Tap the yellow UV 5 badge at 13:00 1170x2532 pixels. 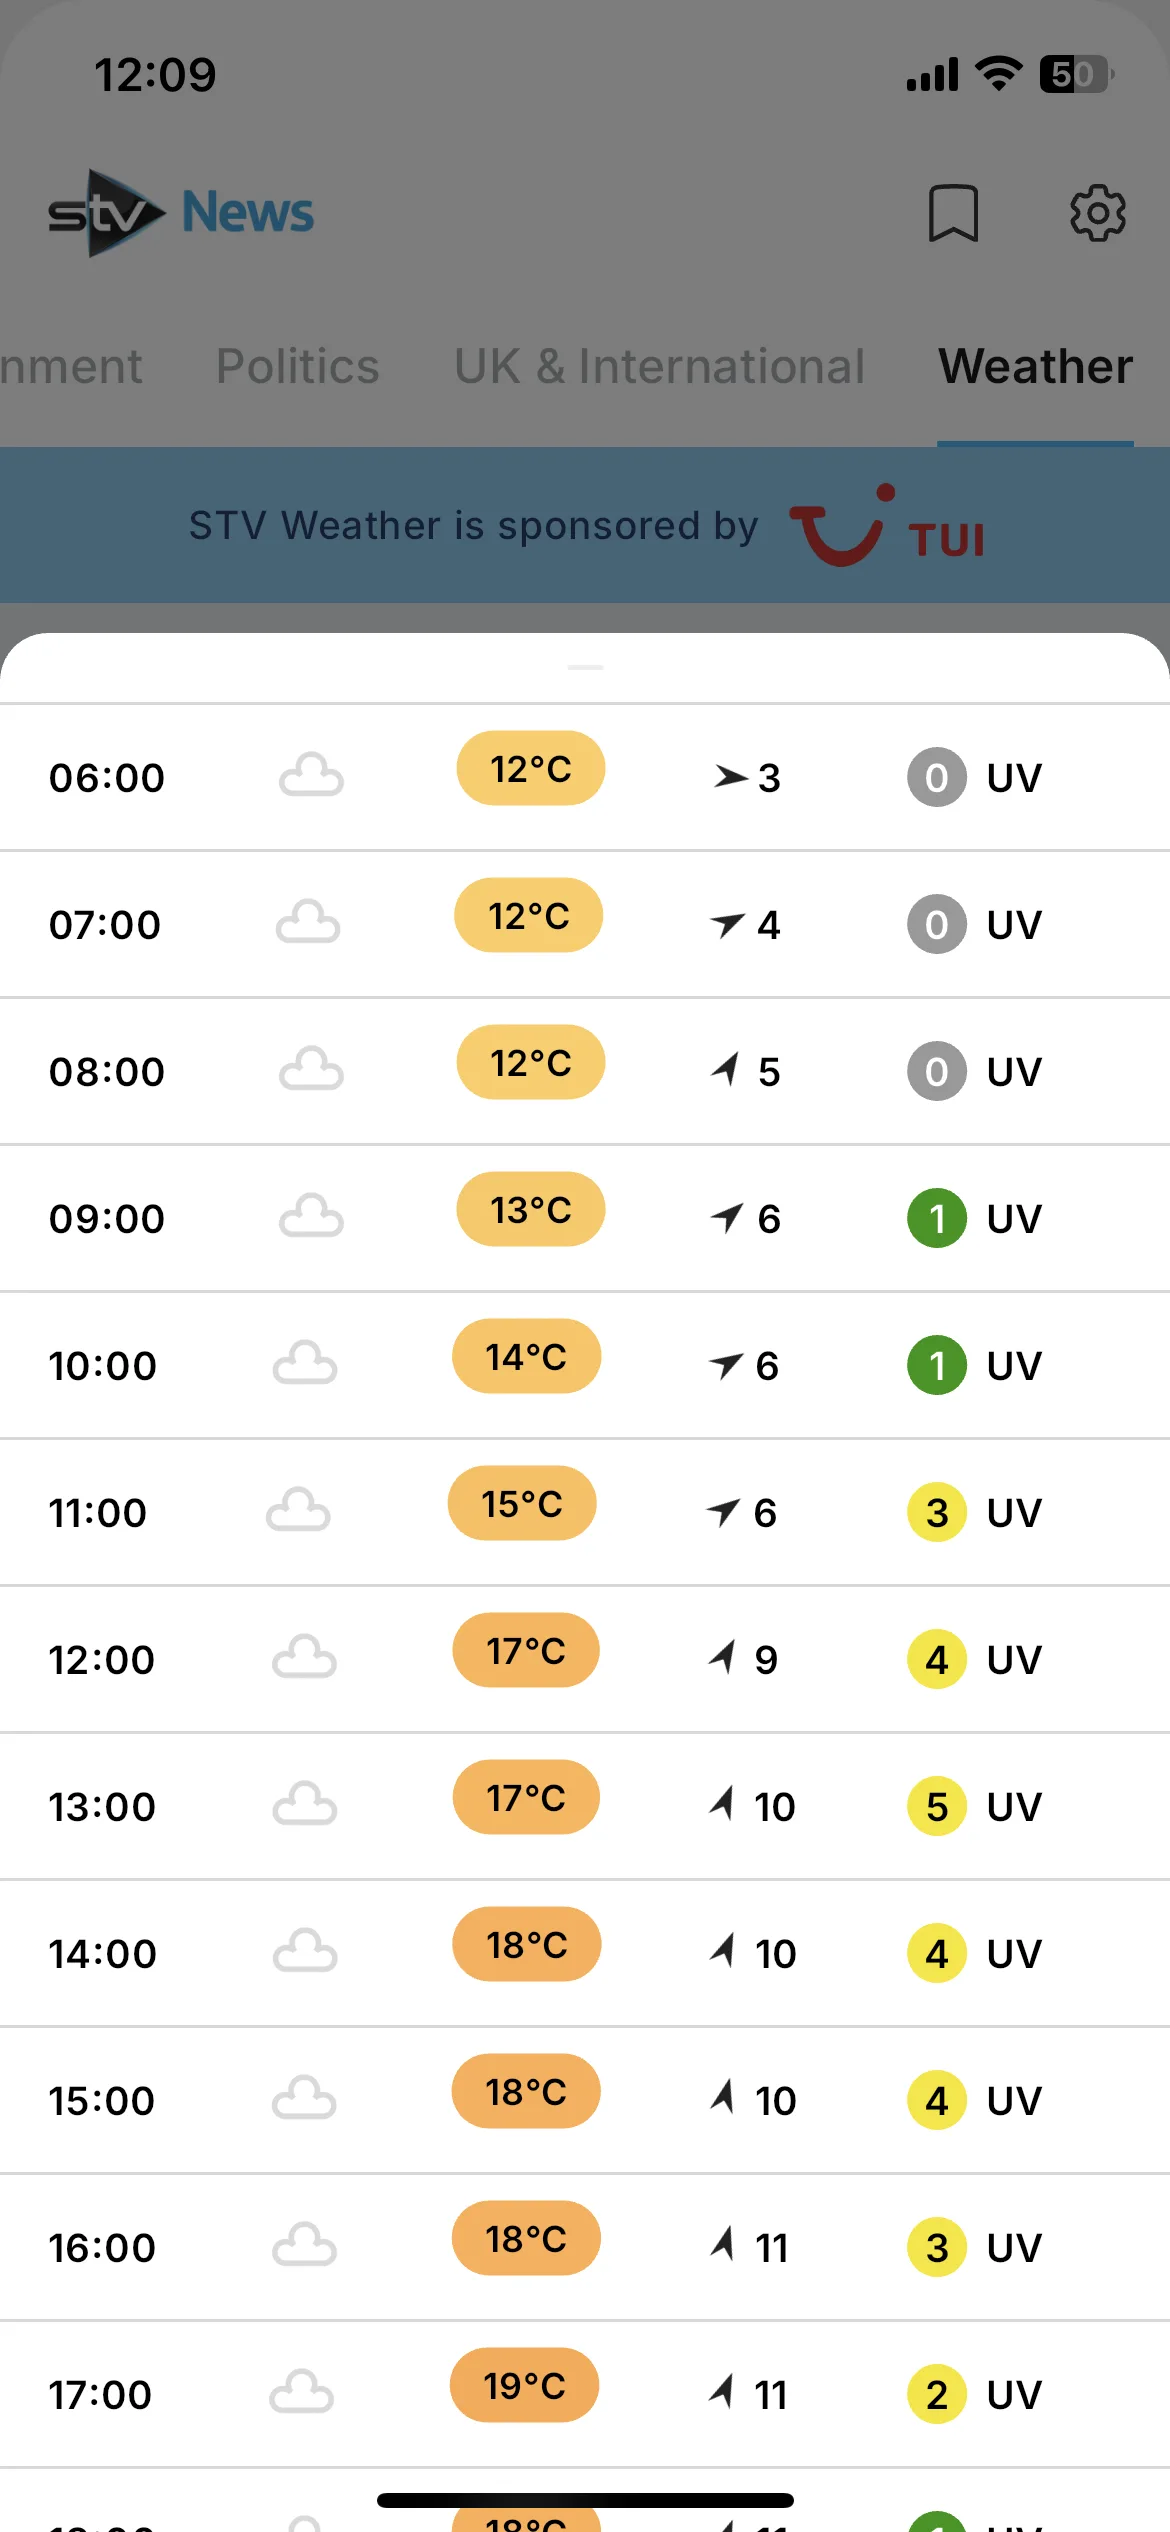937,1806
